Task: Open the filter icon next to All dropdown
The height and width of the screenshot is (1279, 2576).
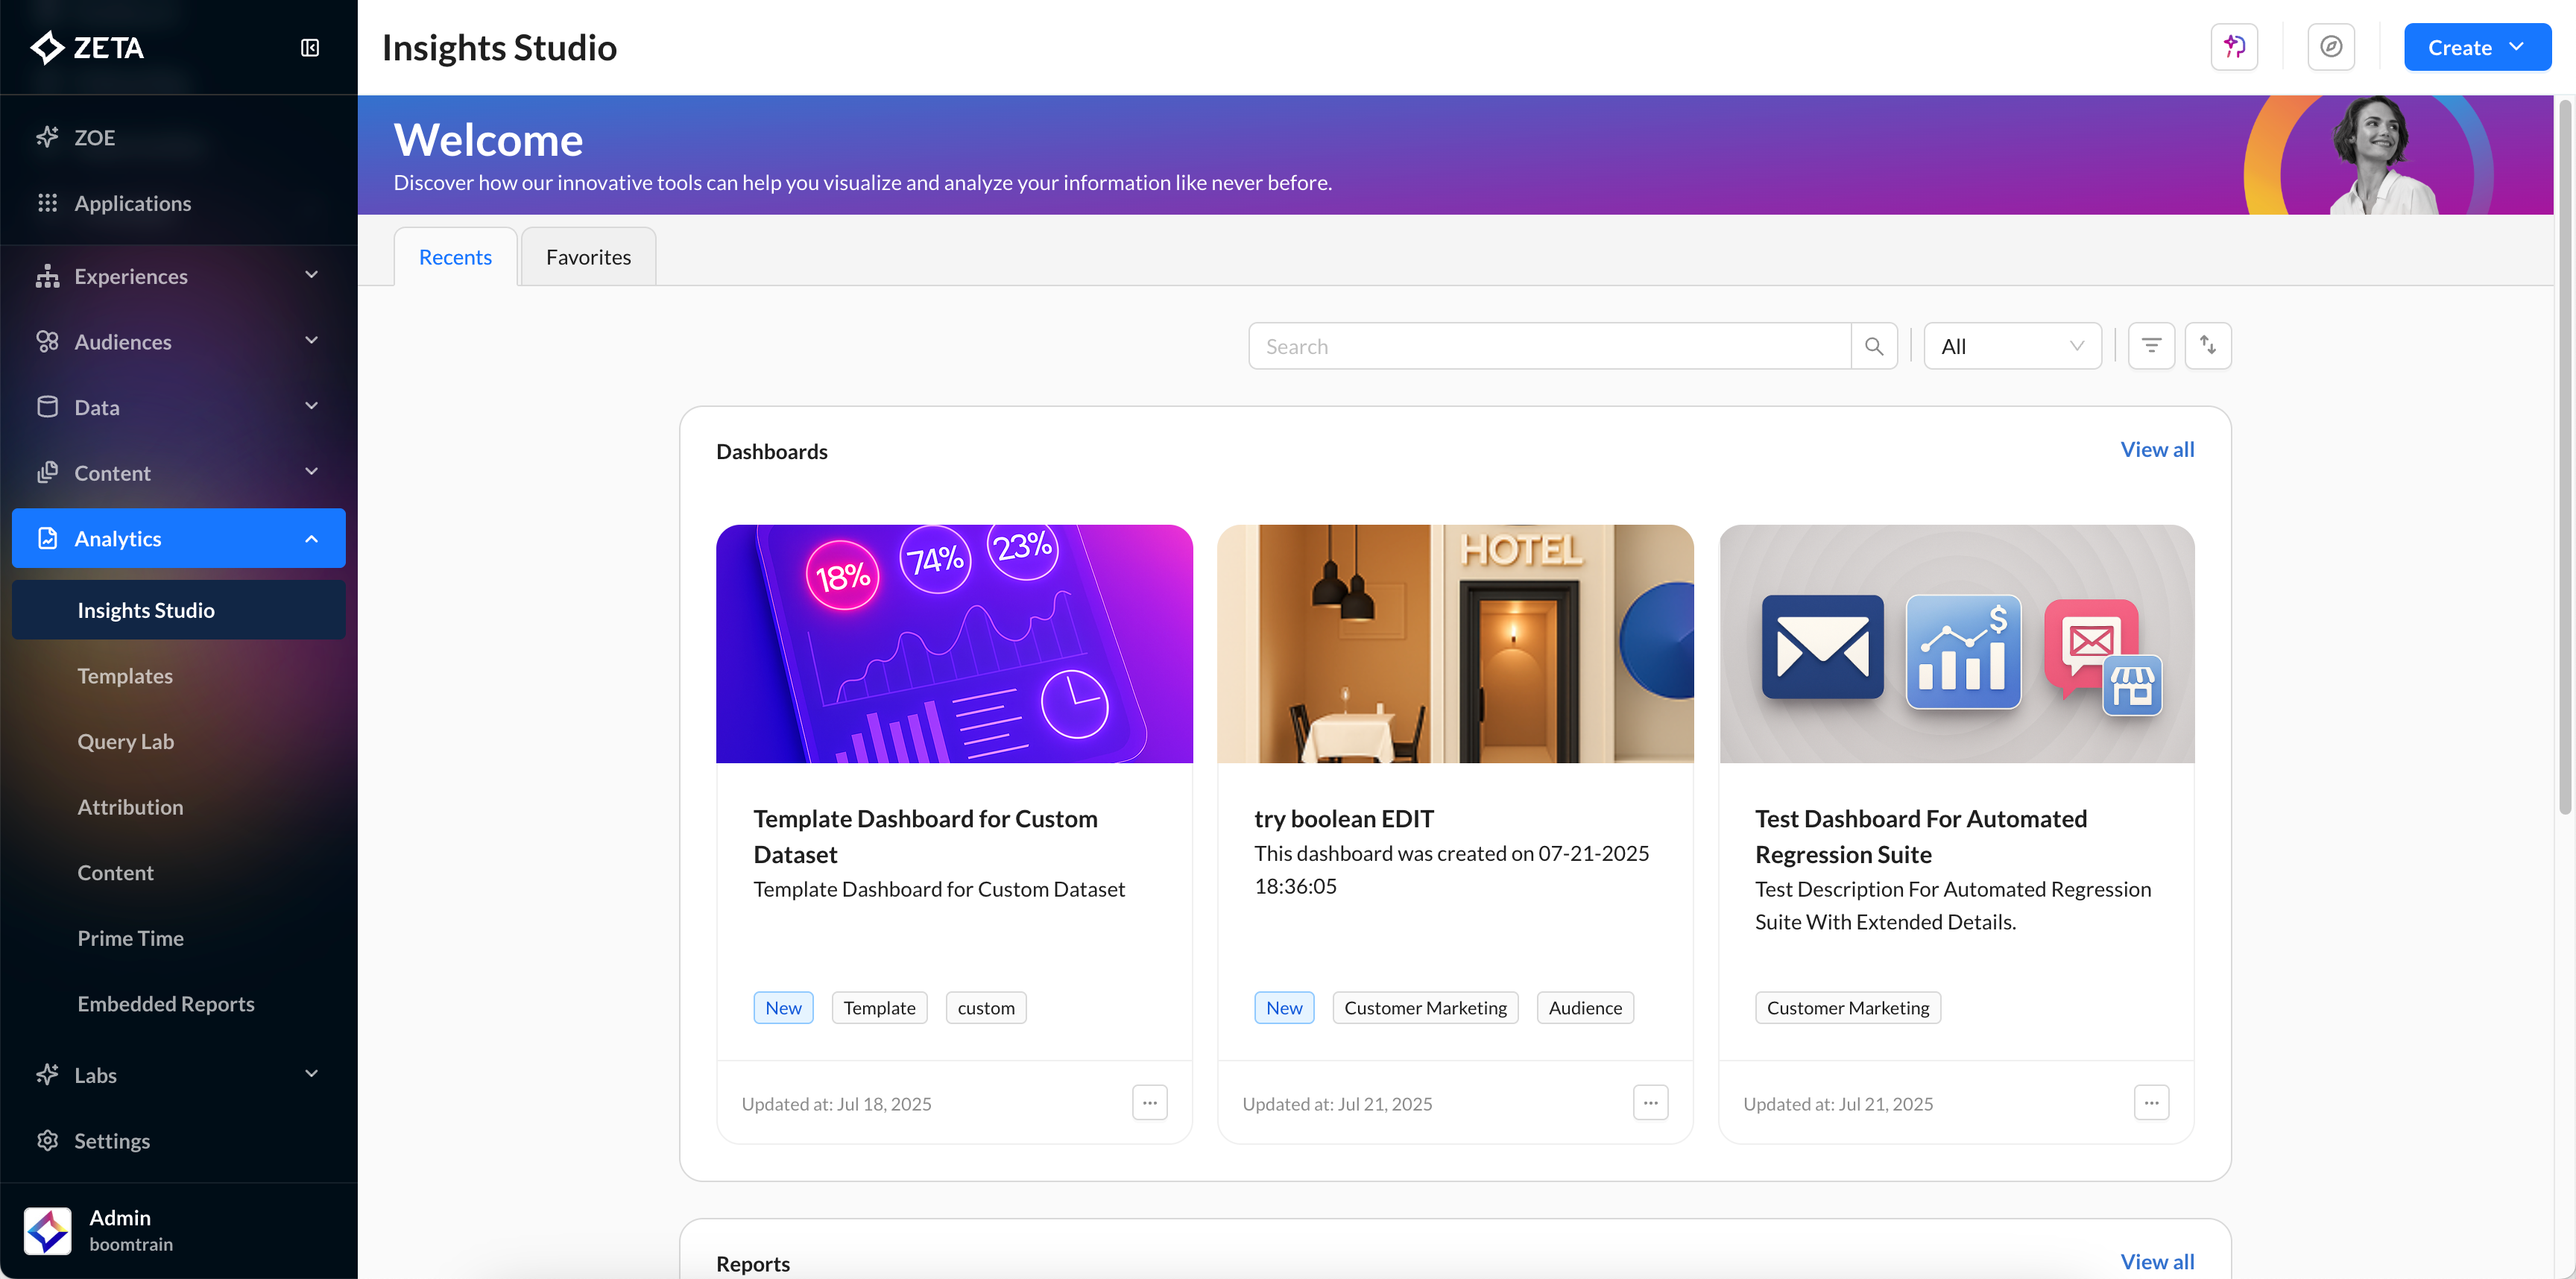Action: [x=2151, y=346]
